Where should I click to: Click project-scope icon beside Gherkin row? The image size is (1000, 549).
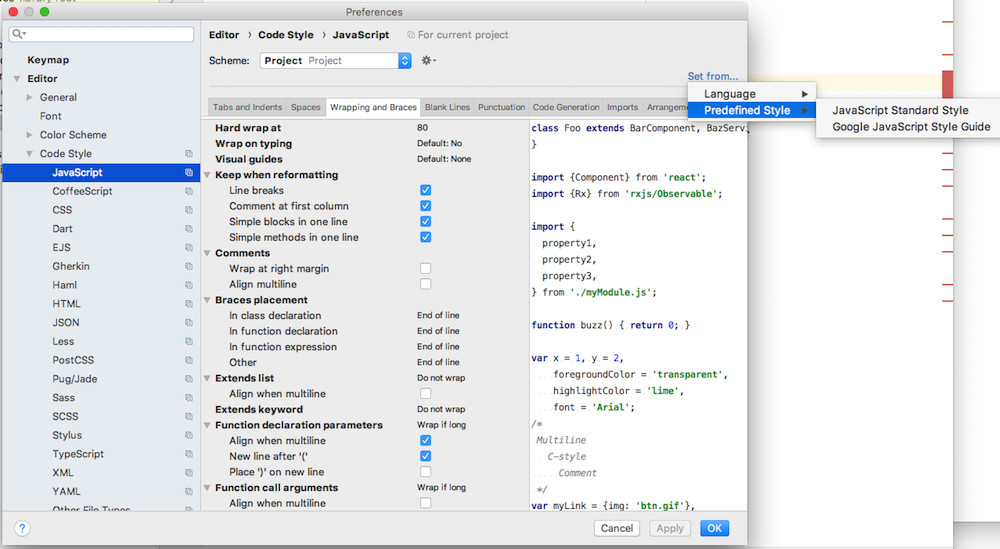click(x=189, y=266)
